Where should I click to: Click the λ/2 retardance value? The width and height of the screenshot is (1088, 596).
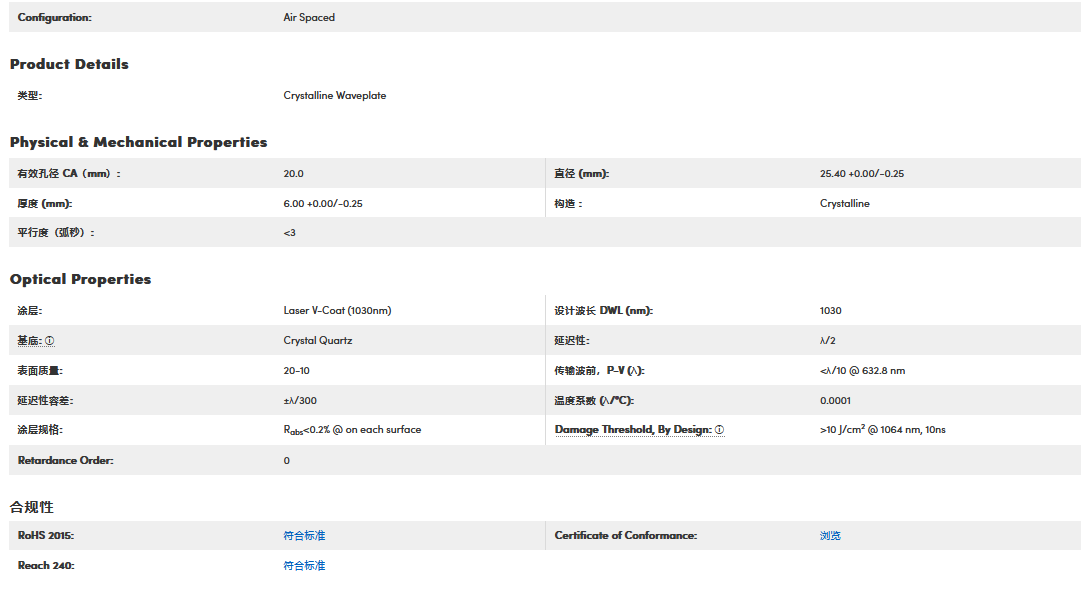[x=828, y=341]
